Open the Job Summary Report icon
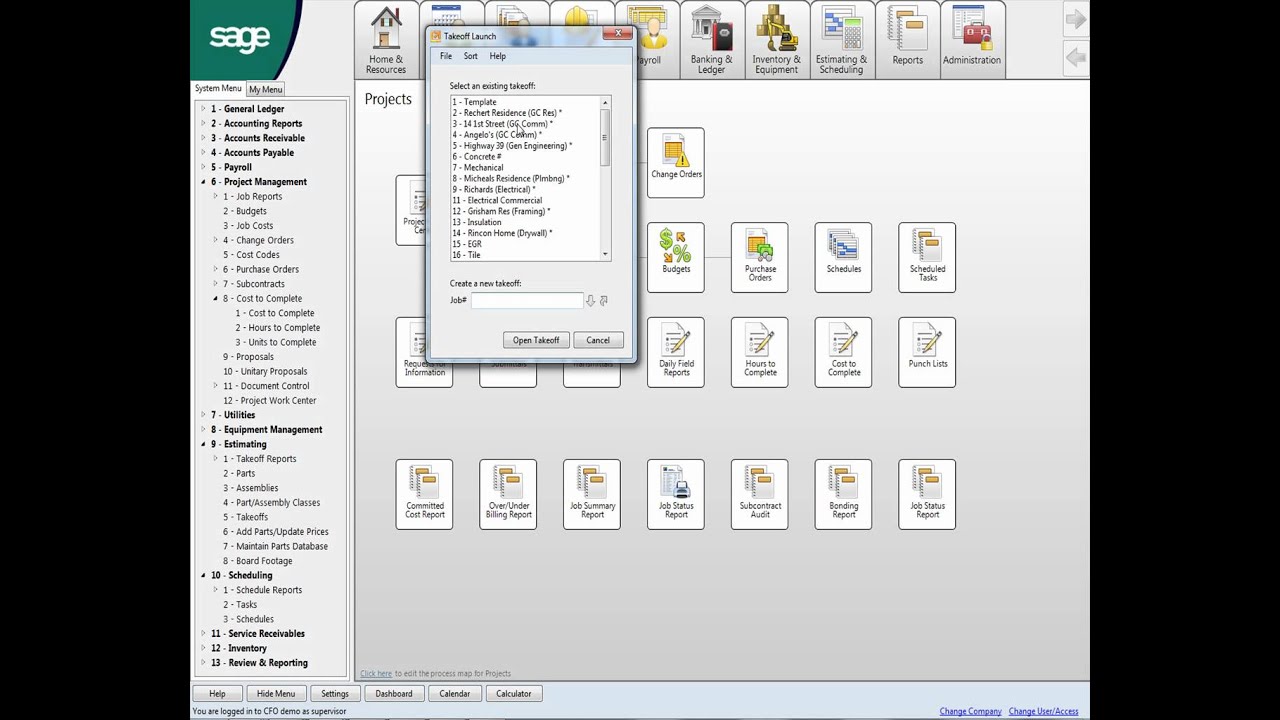This screenshot has height=720, width=1280. point(592,494)
